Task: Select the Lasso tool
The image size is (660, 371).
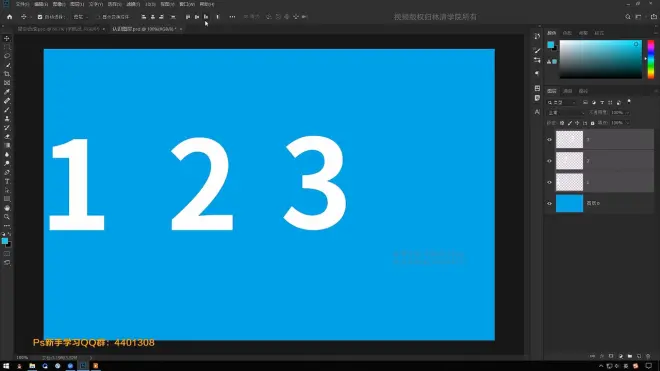Action: click(7, 56)
